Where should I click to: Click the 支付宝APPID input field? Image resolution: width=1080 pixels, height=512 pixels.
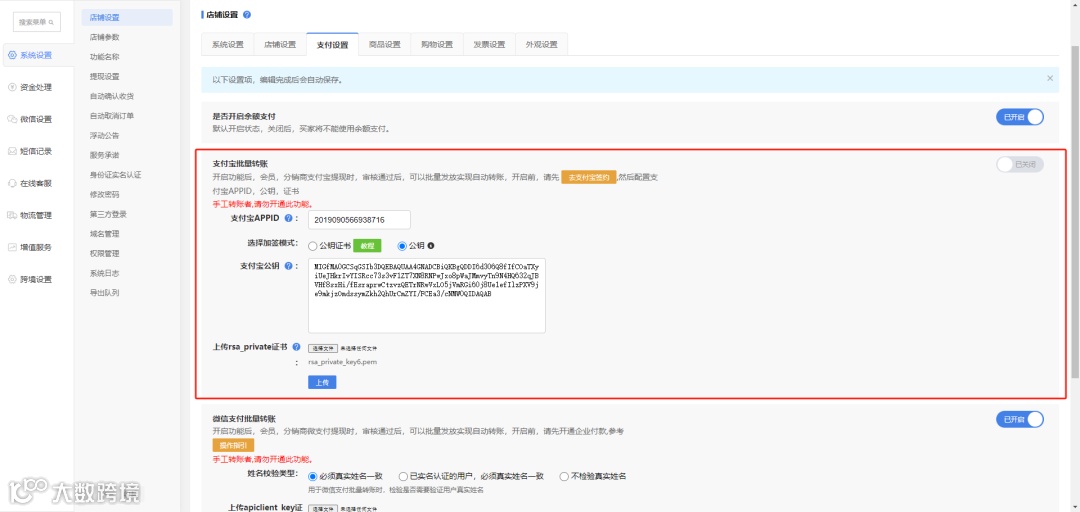(359, 219)
